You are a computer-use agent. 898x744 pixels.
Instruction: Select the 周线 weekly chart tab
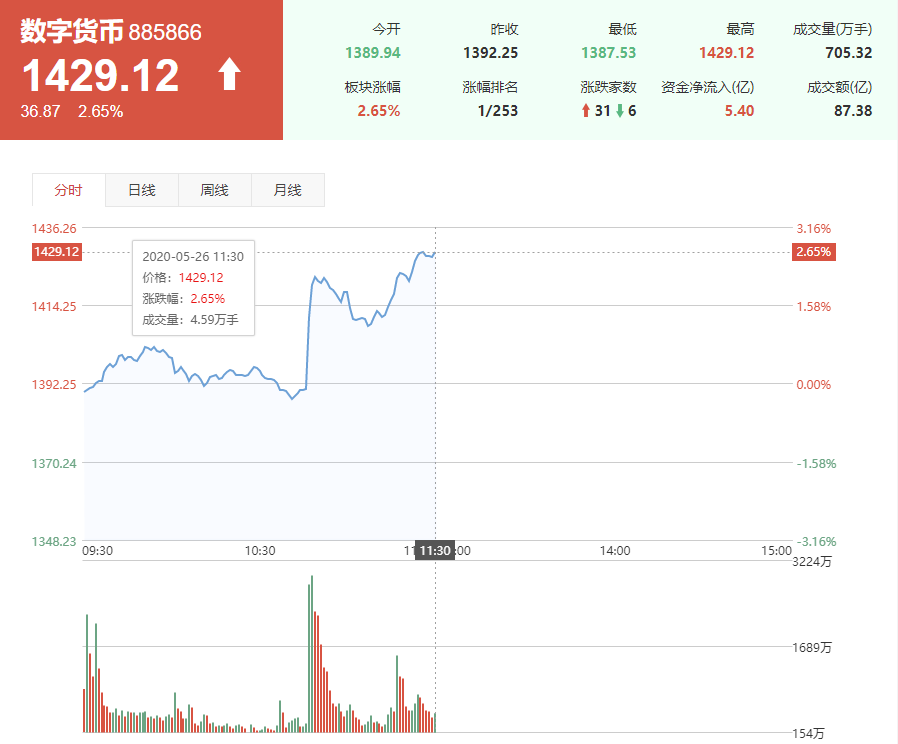click(x=214, y=190)
